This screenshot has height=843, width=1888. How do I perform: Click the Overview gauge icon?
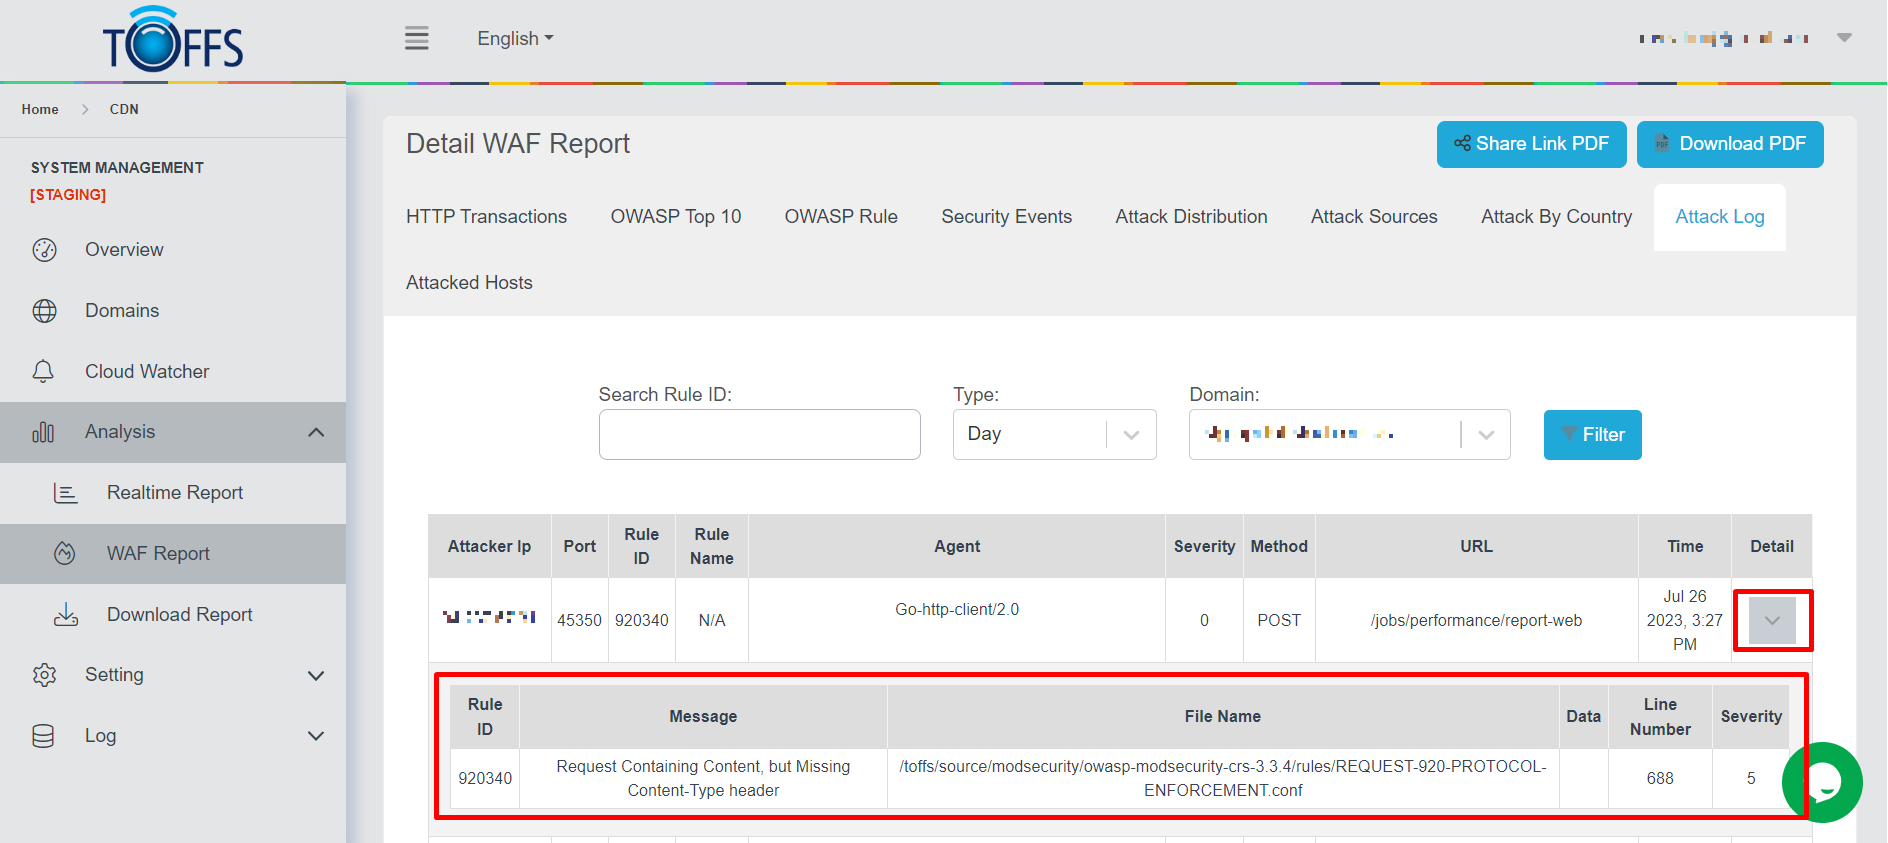pos(45,250)
